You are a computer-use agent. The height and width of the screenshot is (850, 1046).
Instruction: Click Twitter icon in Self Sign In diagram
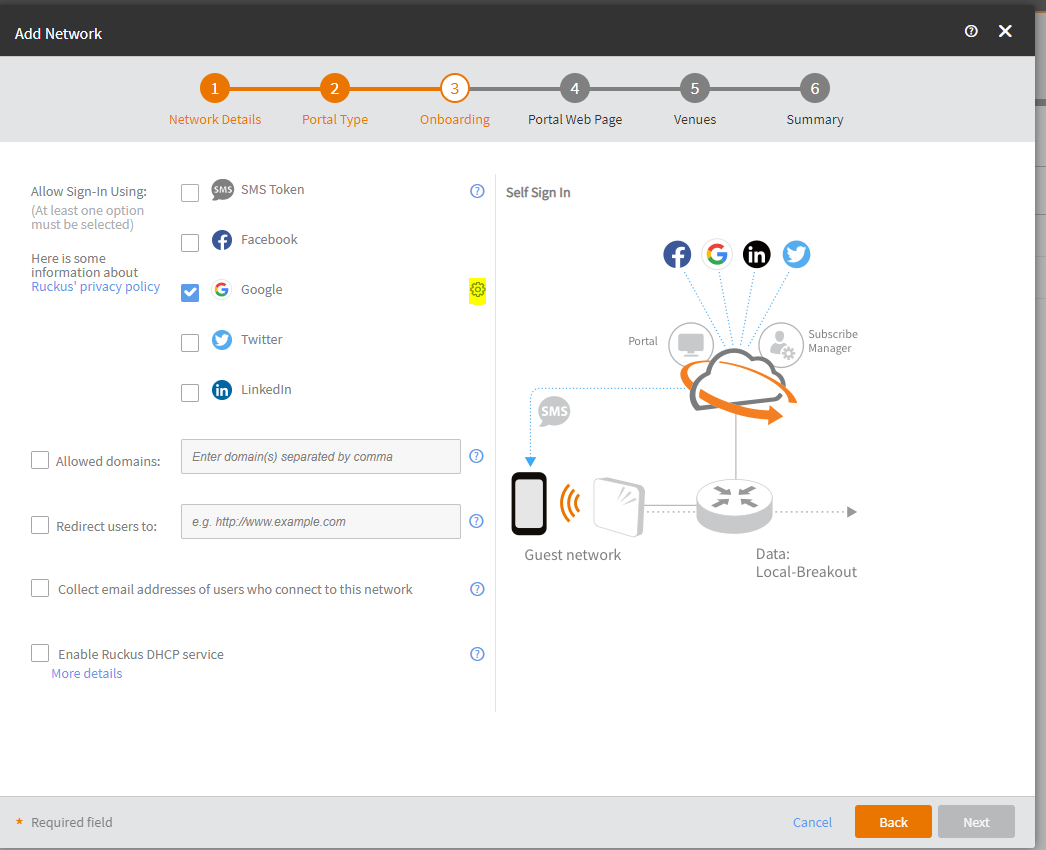797,254
